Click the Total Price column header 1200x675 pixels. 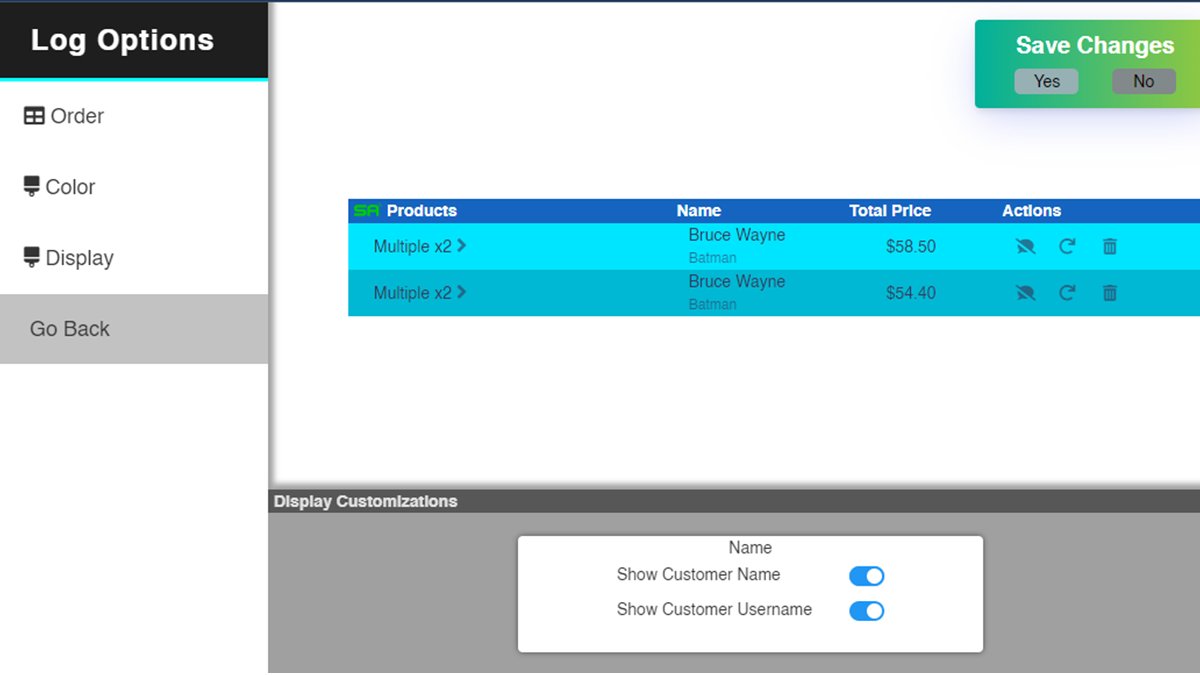(x=890, y=211)
